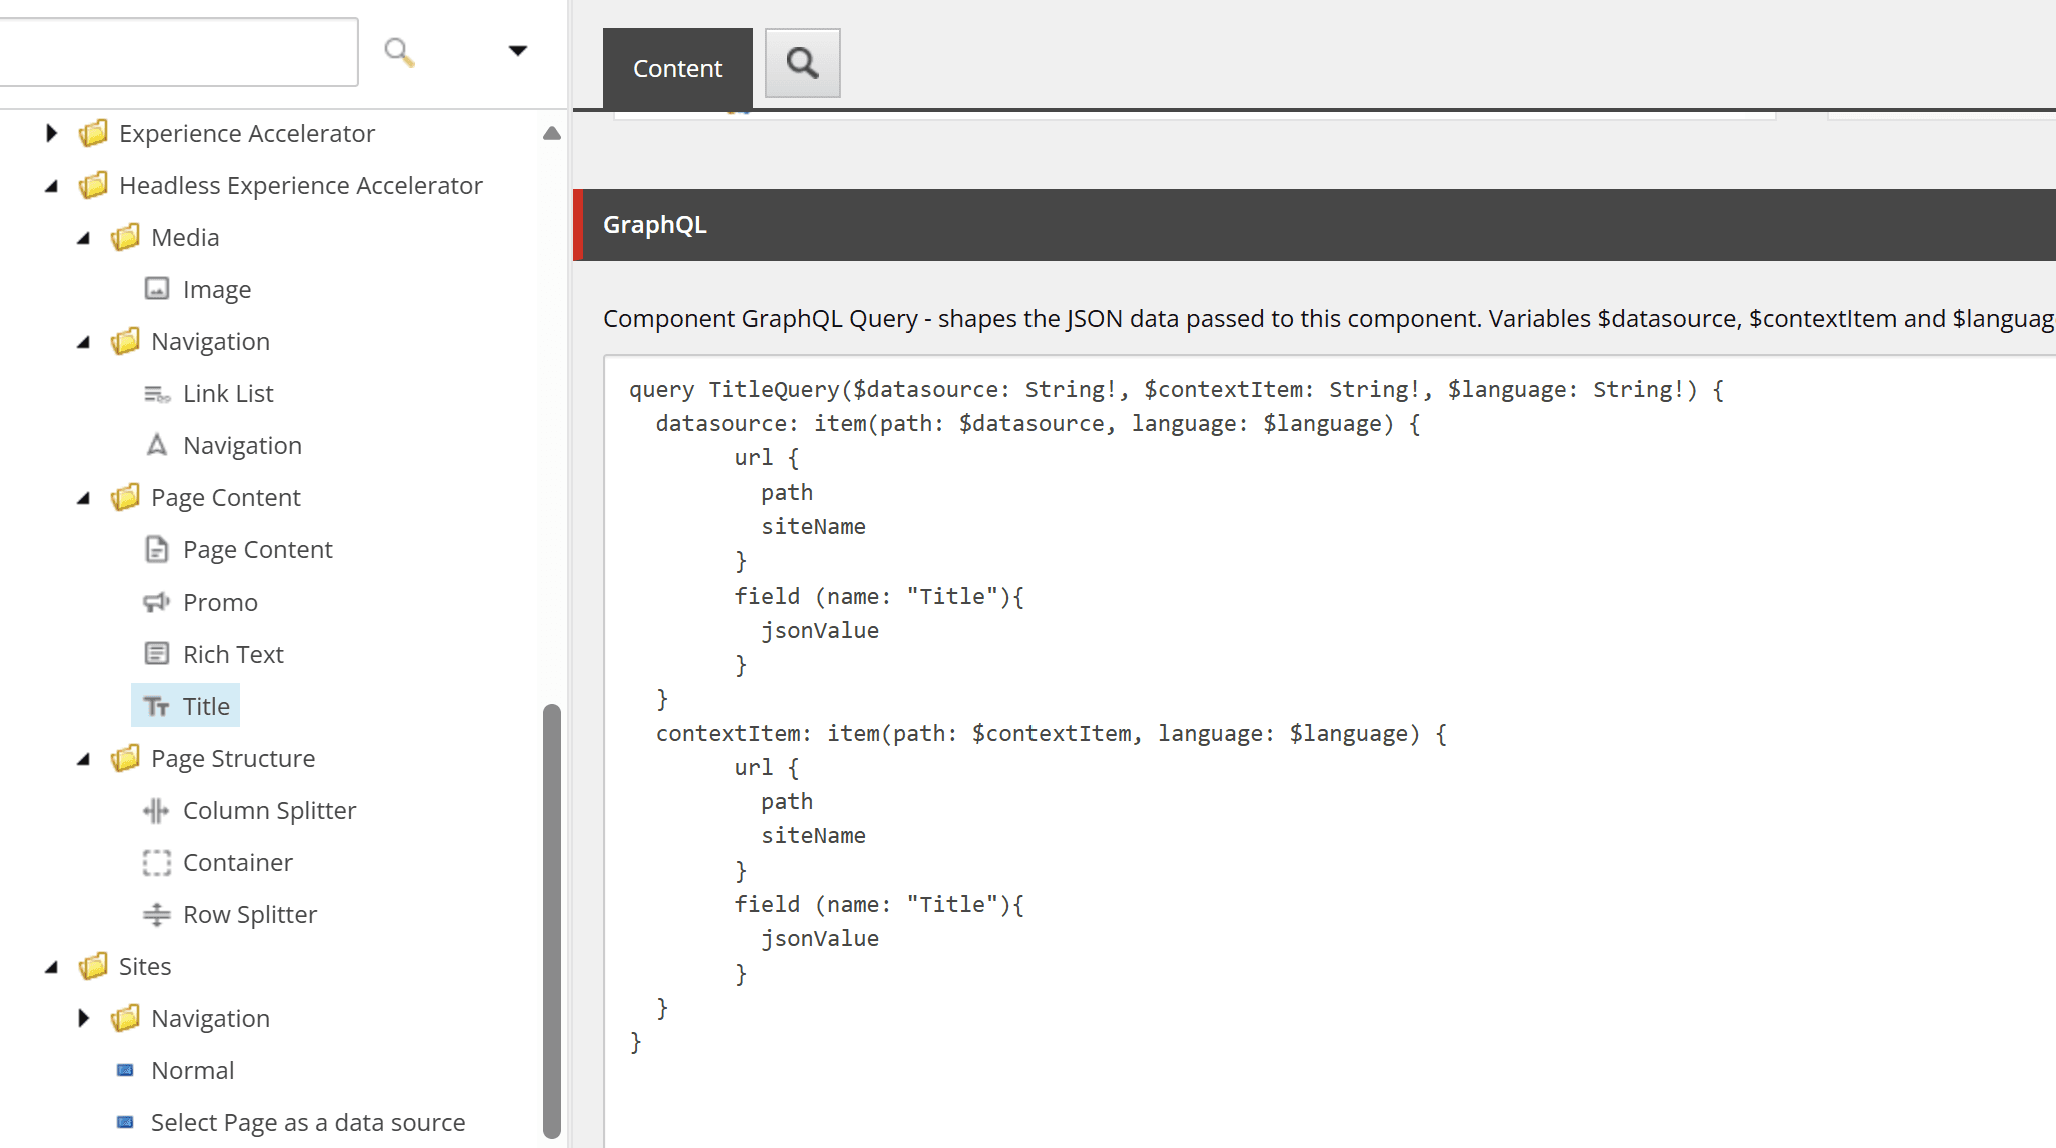
Task: Click the Normal item icon
Action: 125,1070
